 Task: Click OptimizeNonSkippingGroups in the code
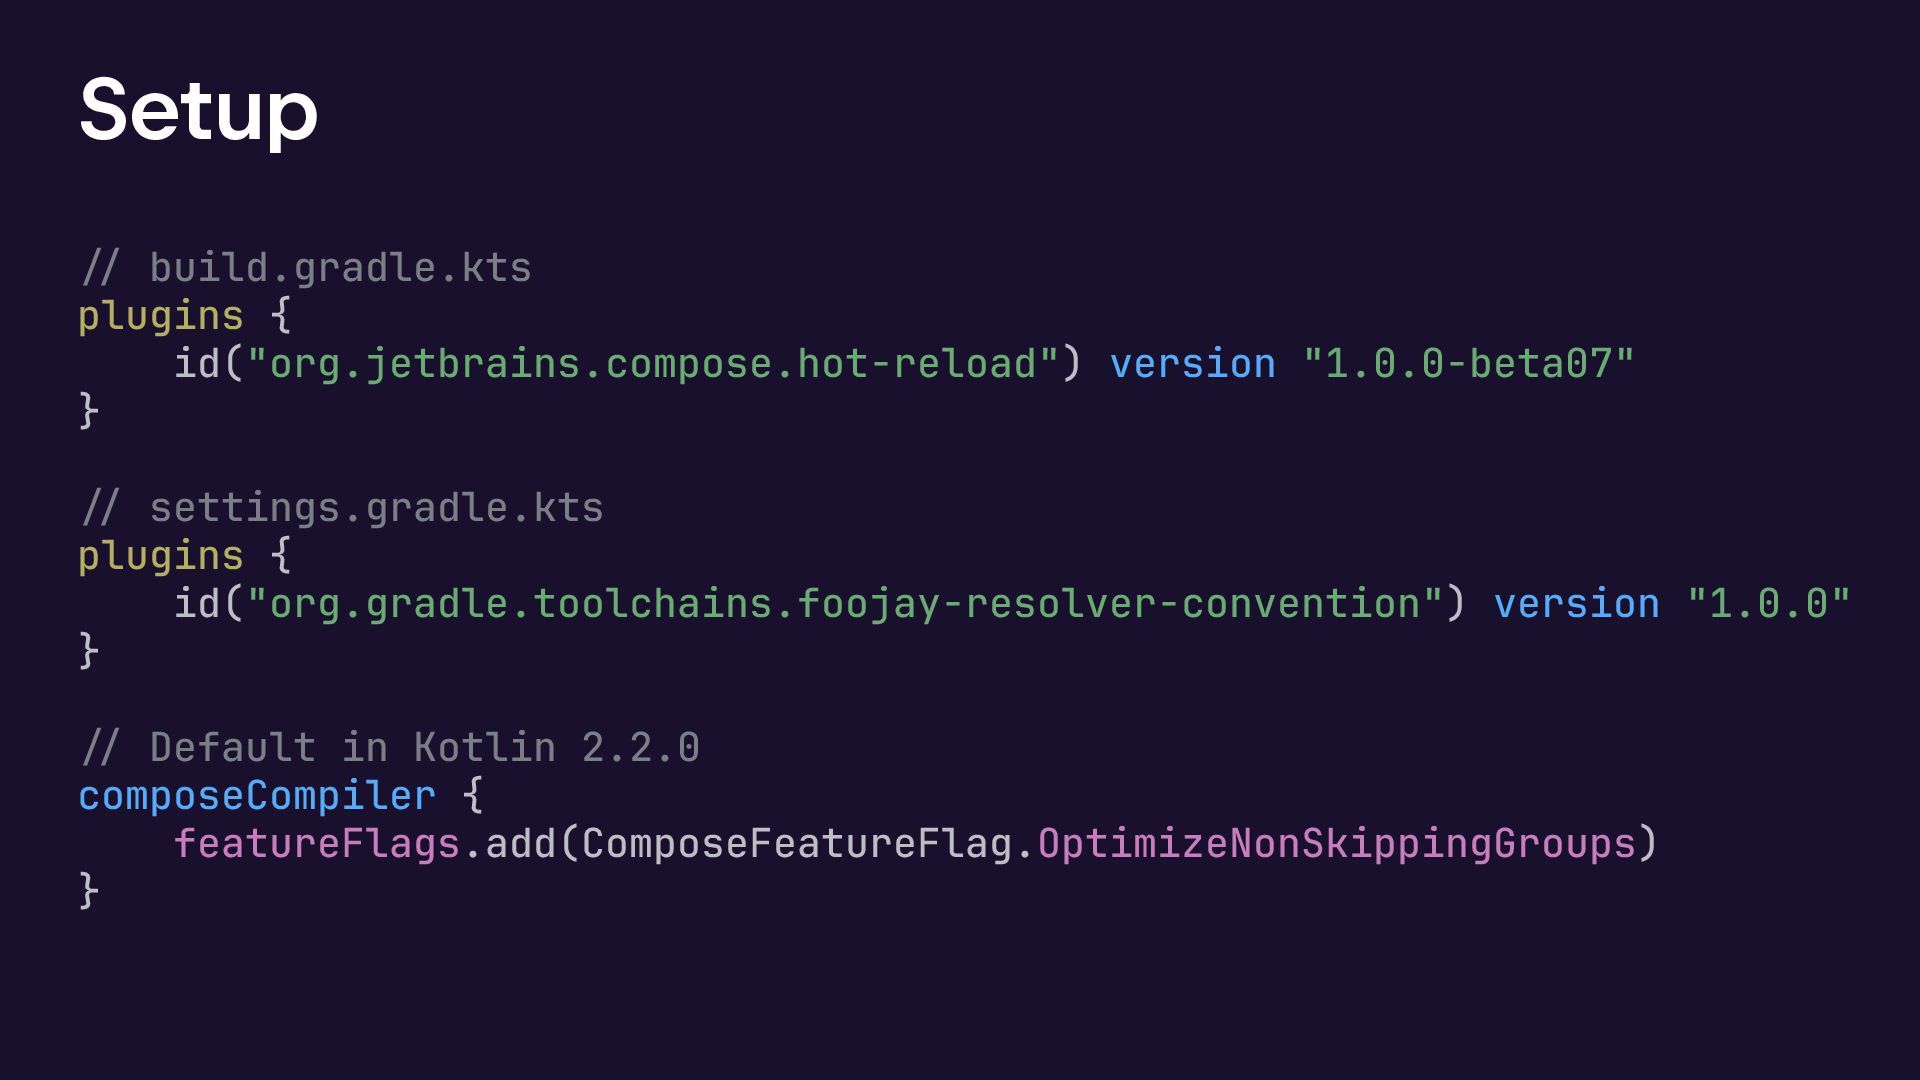point(1336,844)
